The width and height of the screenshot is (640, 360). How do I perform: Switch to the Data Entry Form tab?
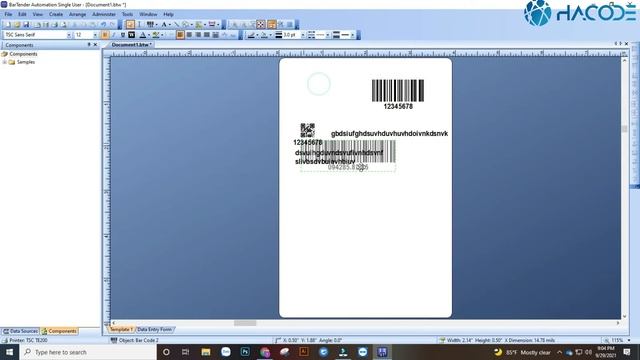[154, 329]
